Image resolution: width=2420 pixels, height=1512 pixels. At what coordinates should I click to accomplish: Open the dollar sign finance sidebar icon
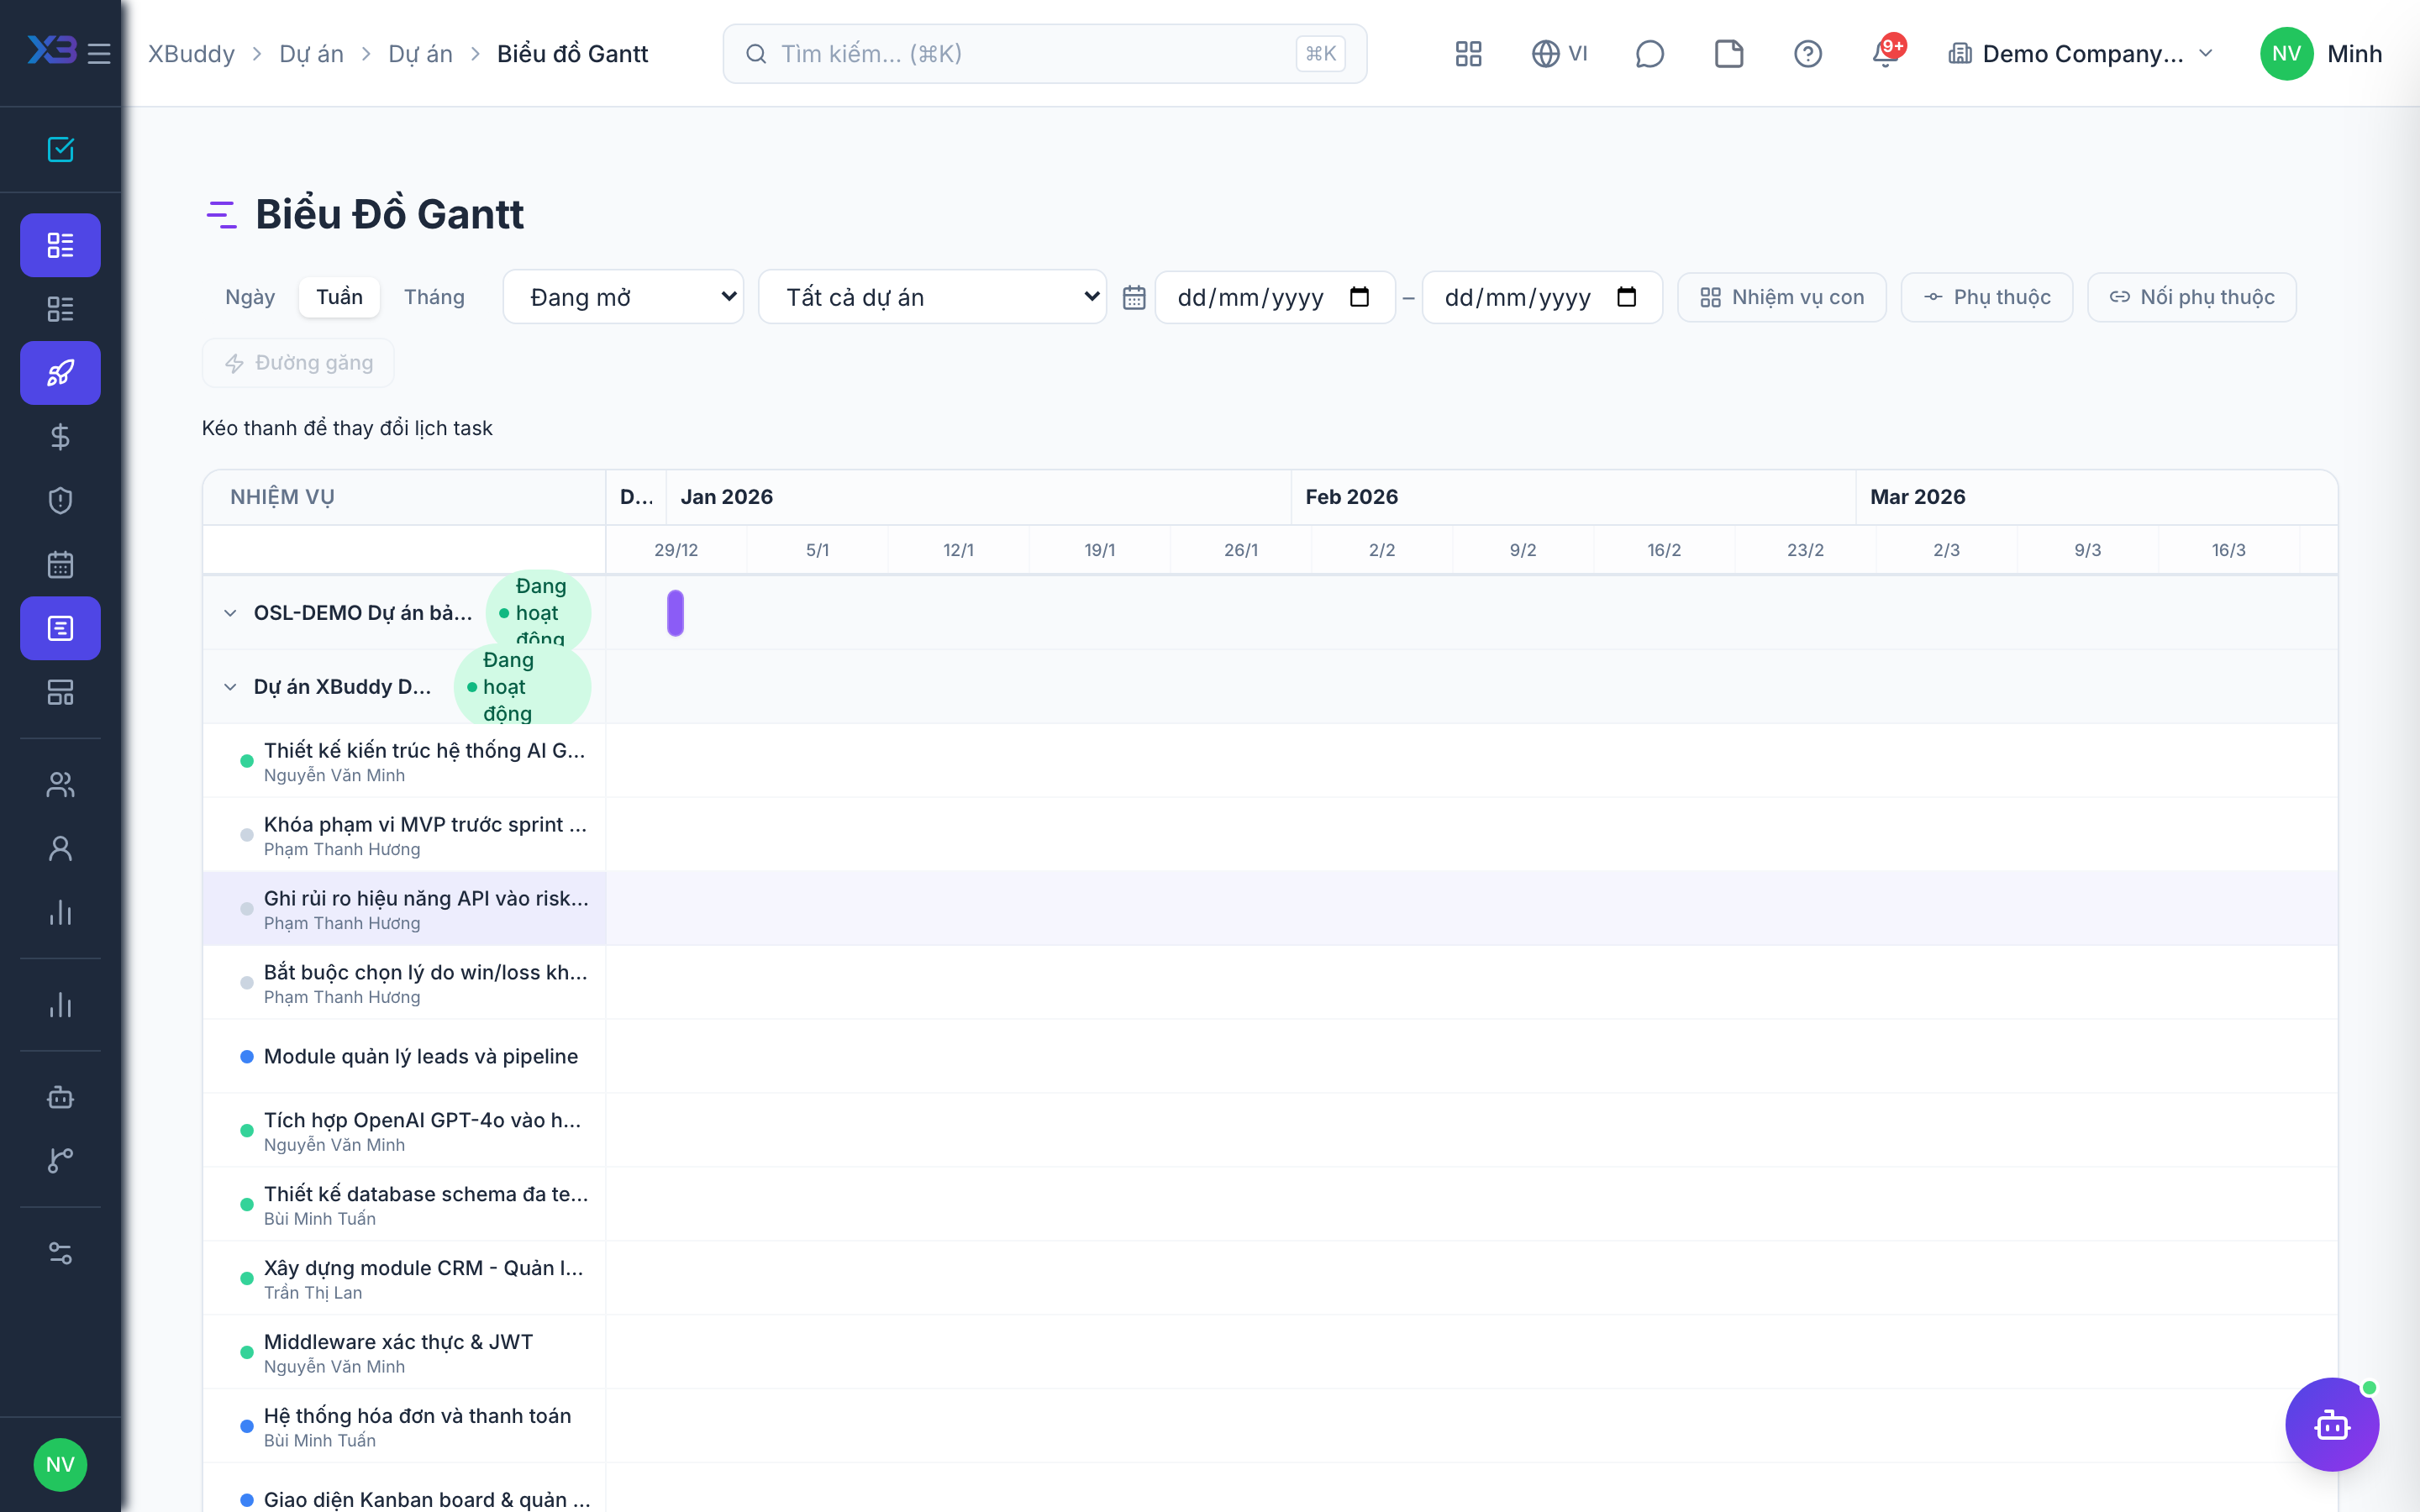click(60, 437)
